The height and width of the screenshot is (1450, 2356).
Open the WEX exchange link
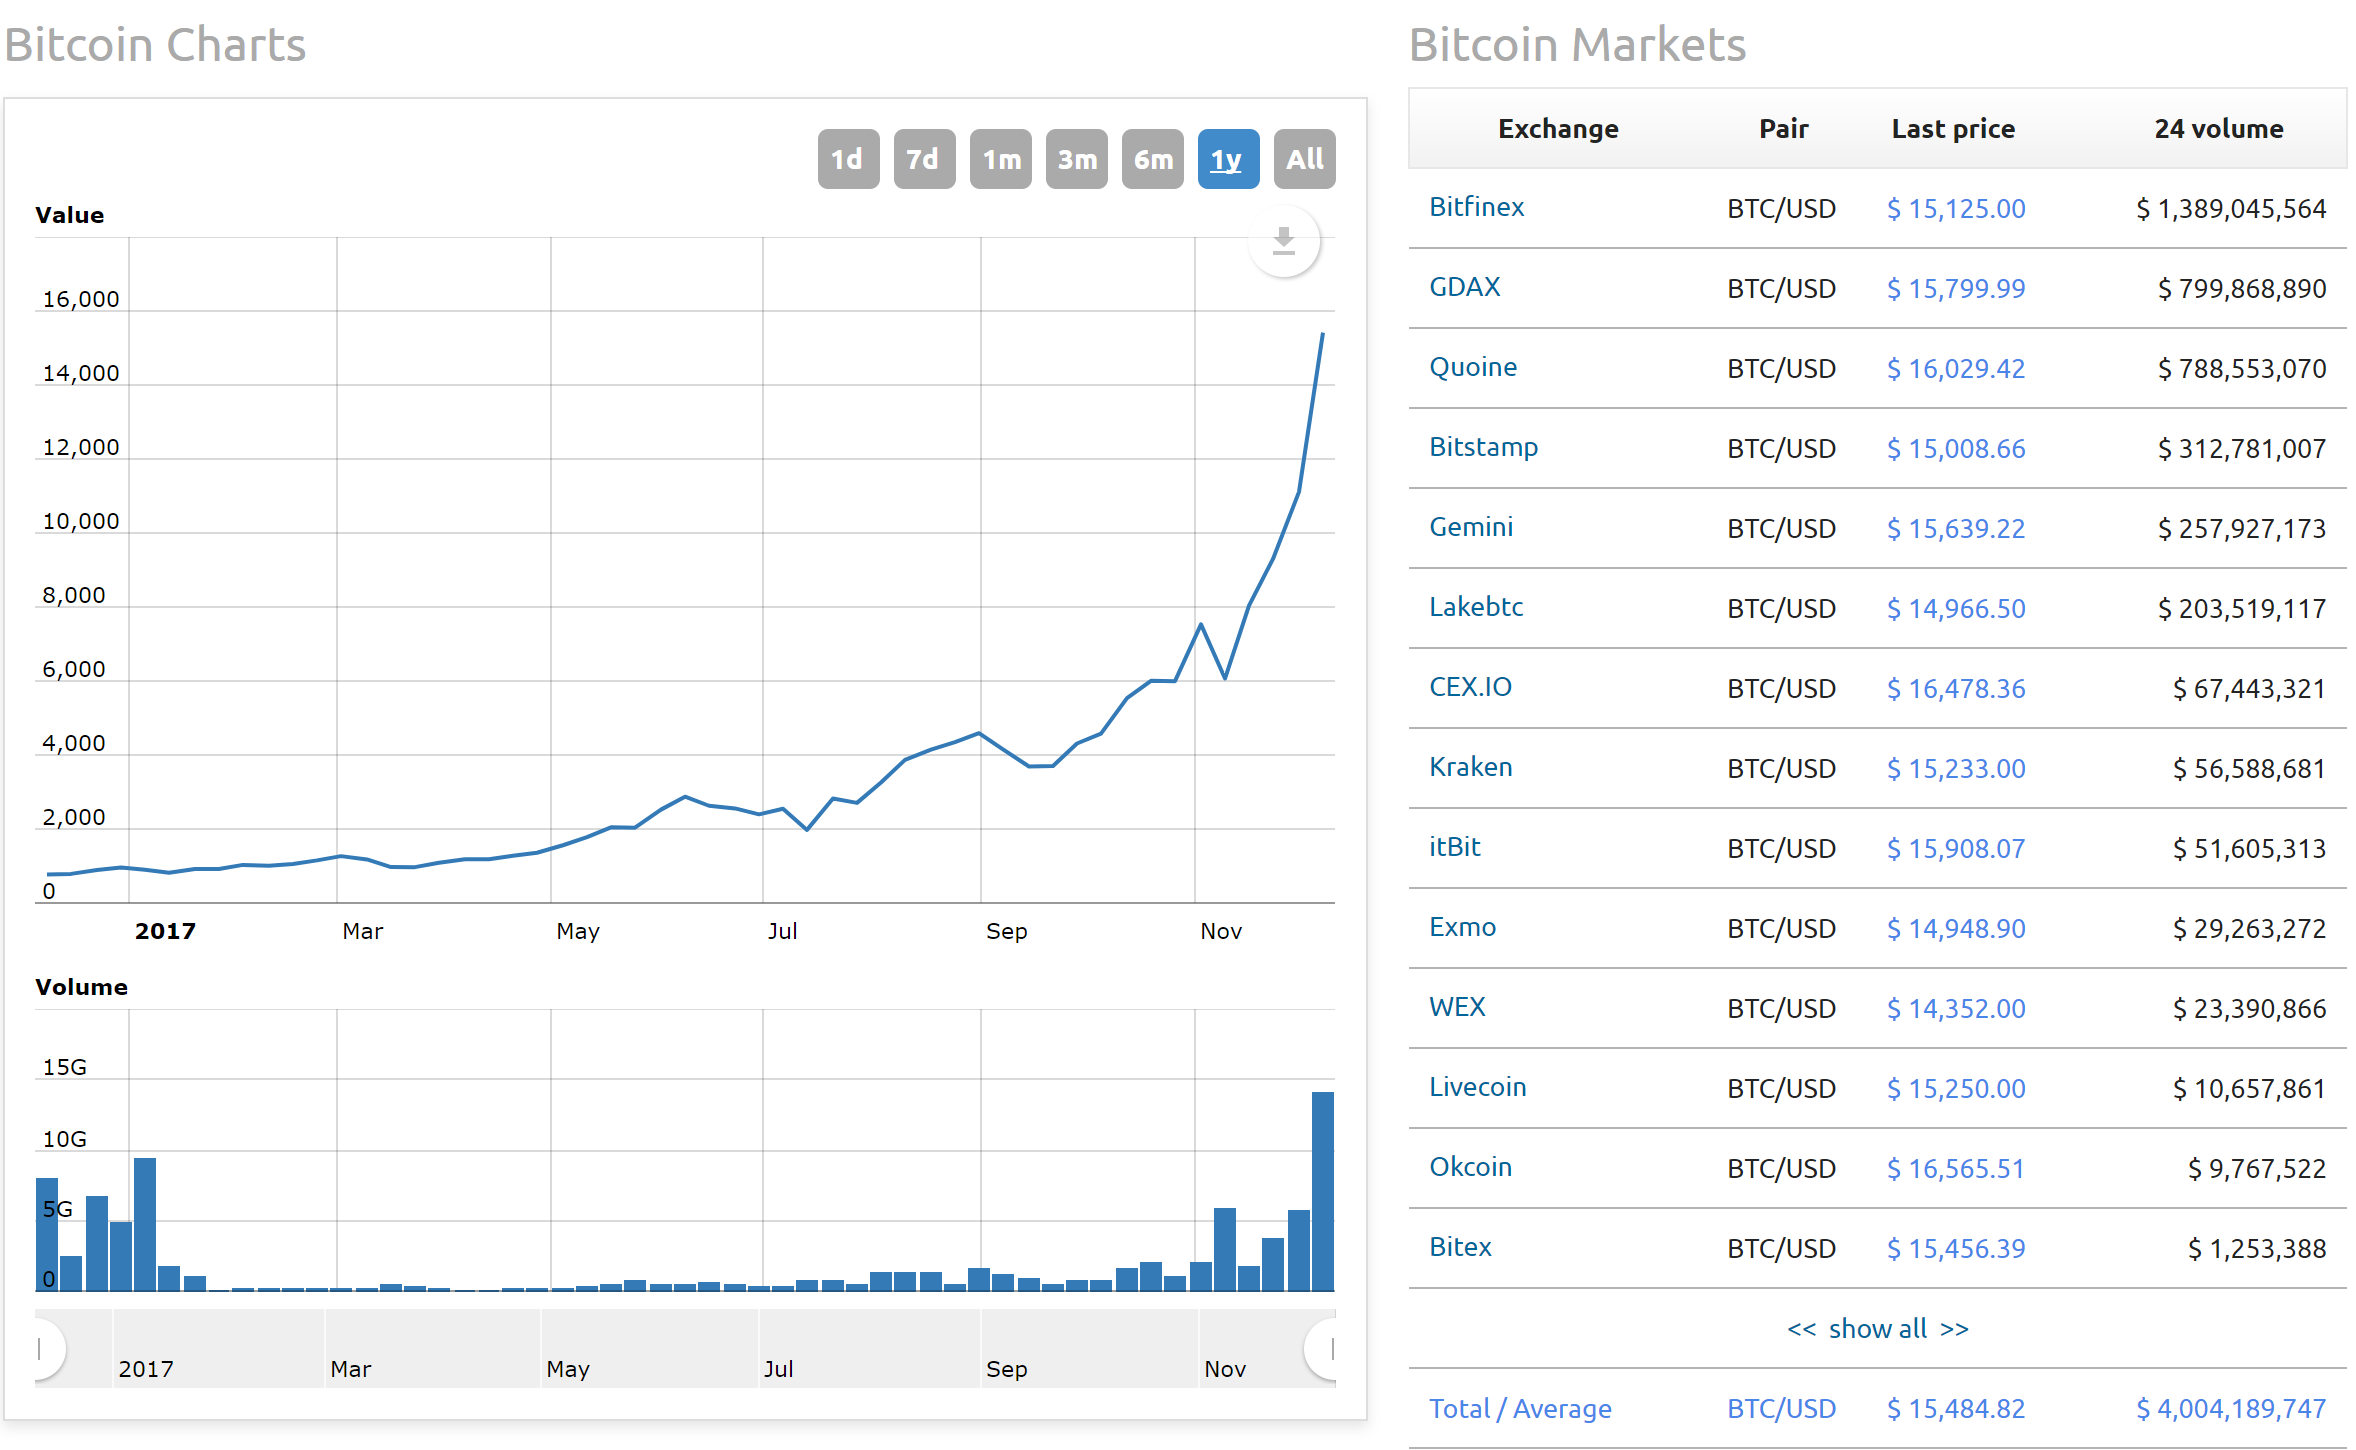[1457, 1007]
